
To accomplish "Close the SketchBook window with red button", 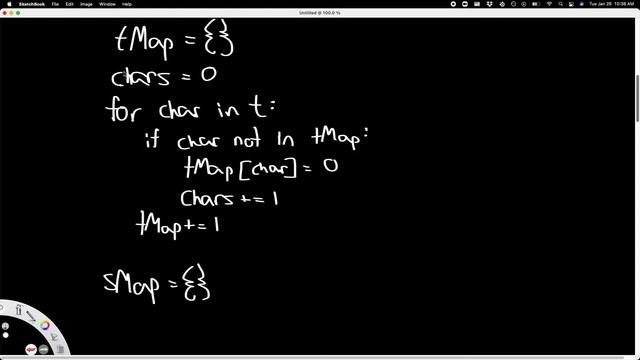I will click(x=4, y=13).
